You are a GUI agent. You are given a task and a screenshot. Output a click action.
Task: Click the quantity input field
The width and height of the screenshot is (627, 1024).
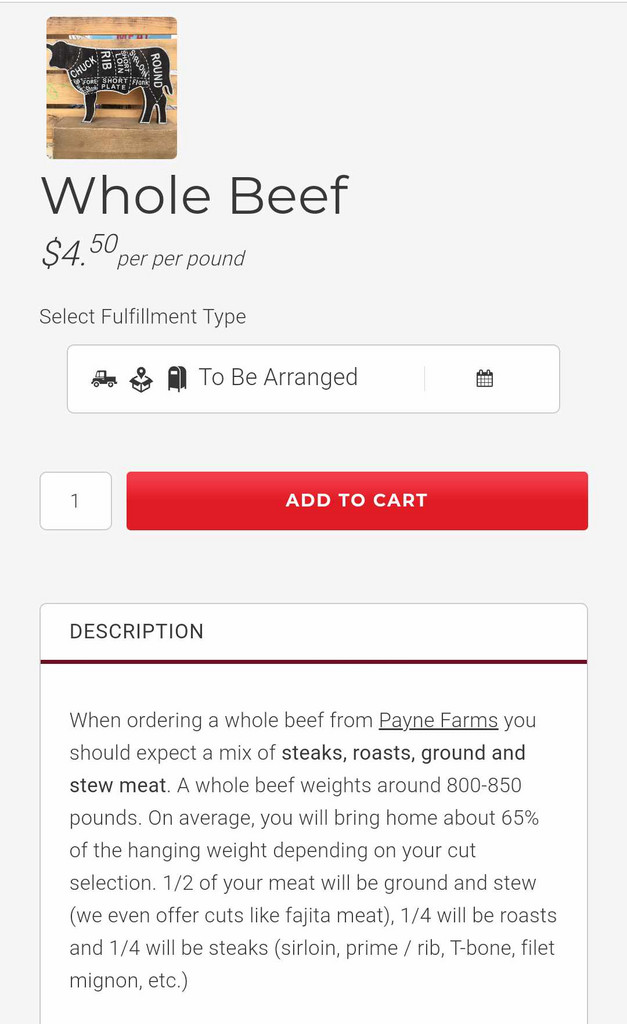(x=75, y=501)
